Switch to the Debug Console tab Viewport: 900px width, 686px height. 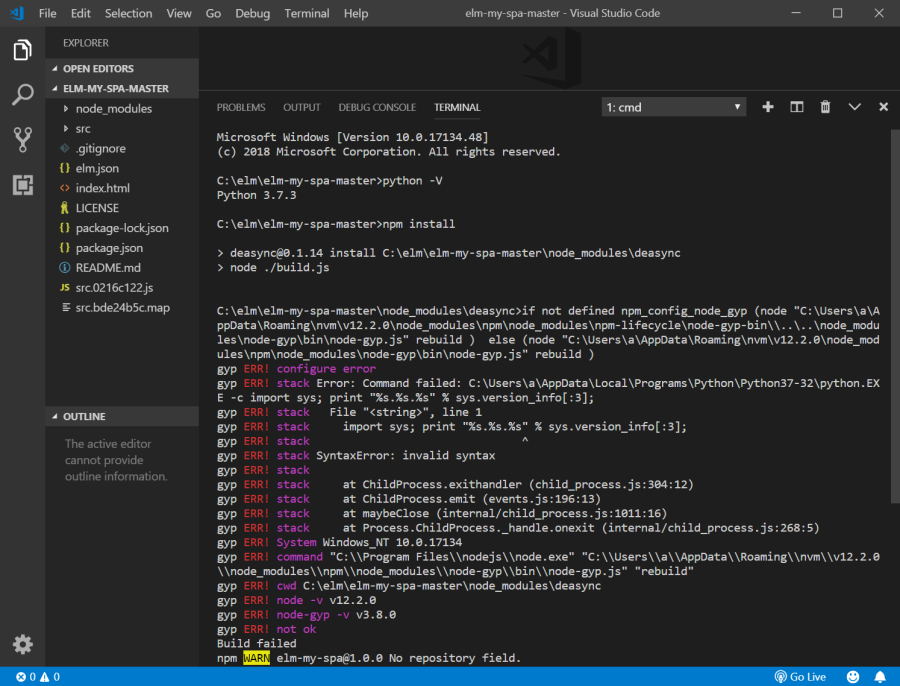(x=377, y=107)
